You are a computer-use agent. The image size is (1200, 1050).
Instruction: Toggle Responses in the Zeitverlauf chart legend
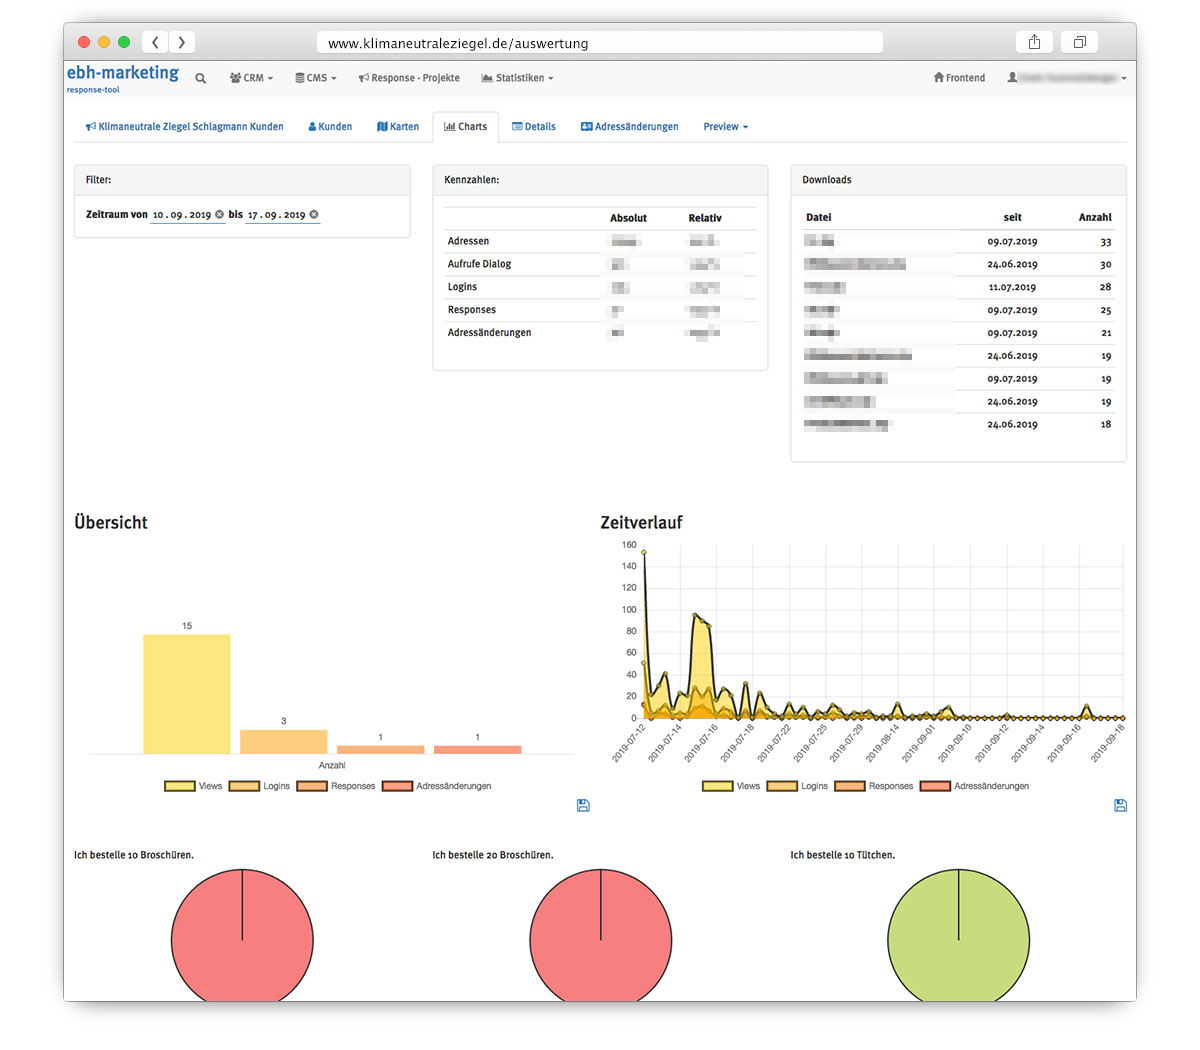click(x=874, y=786)
